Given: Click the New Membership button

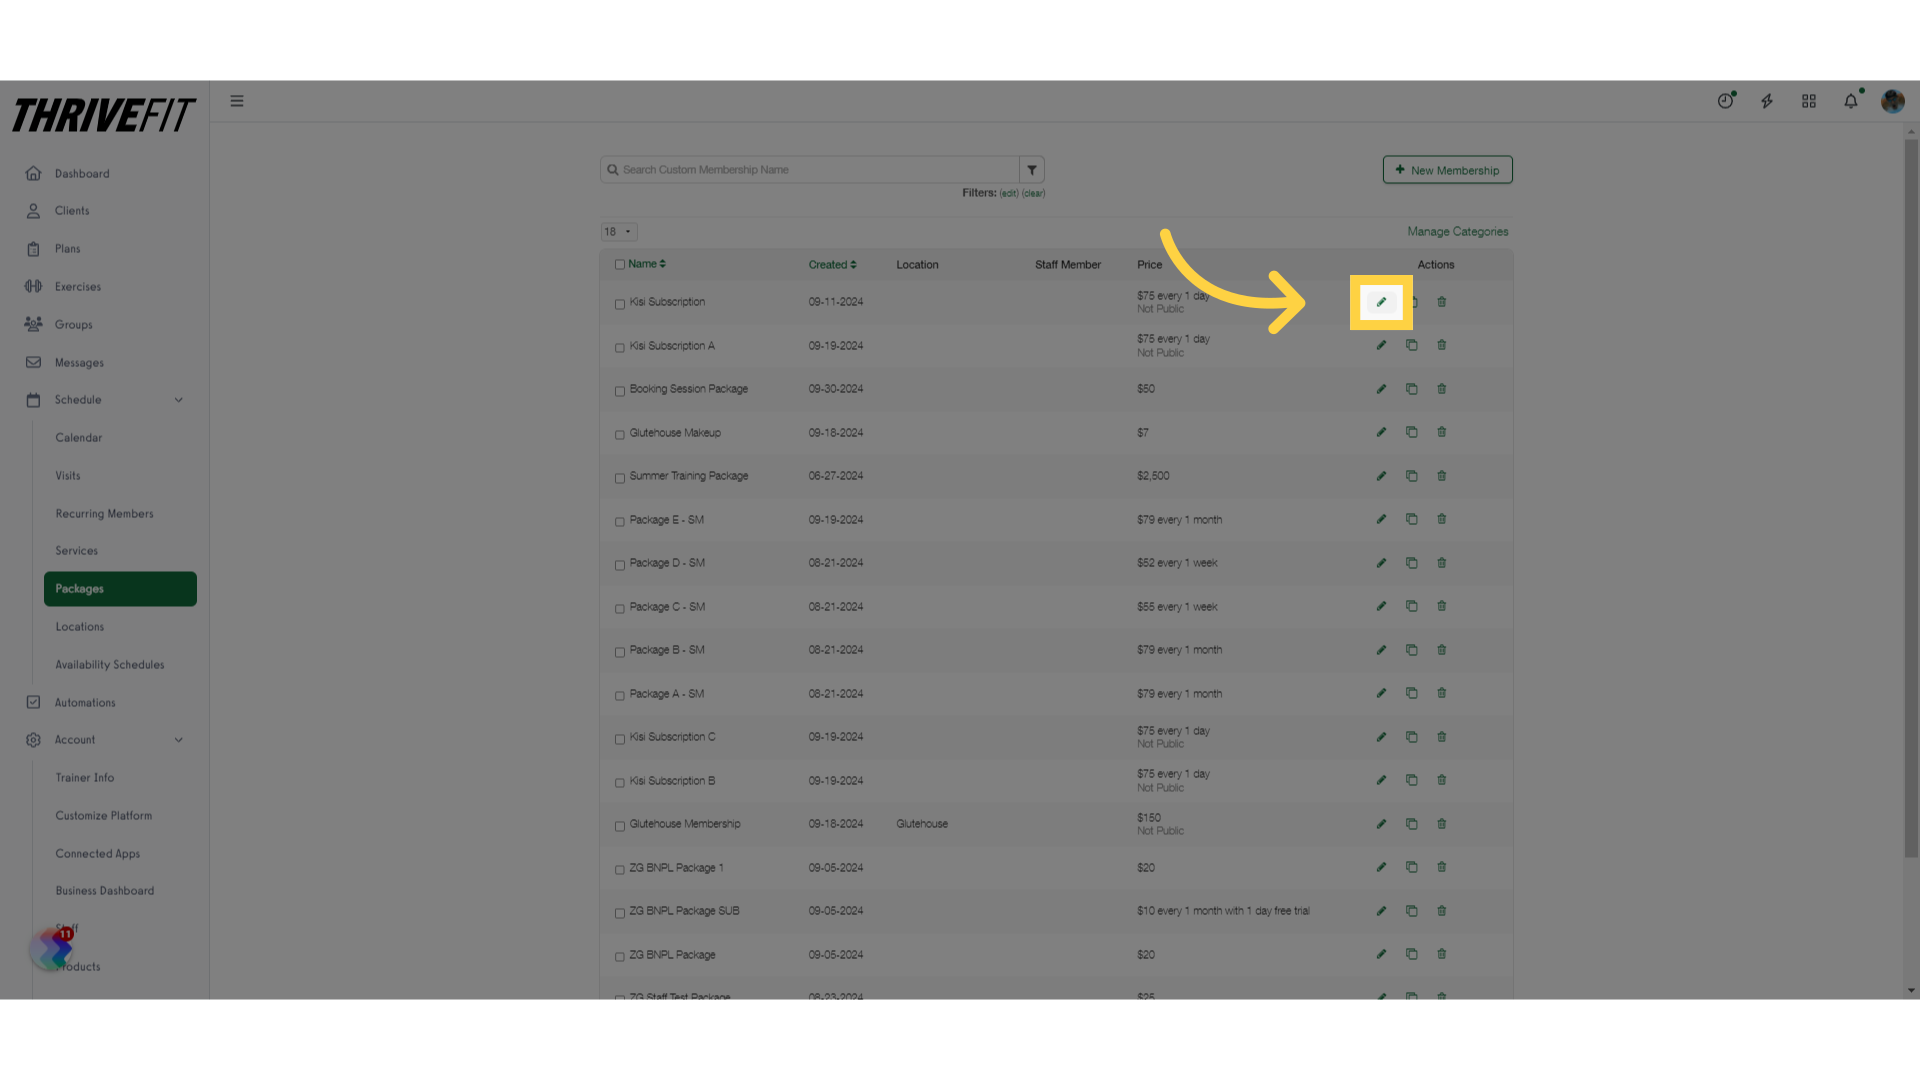Looking at the screenshot, I should coord(1447,169).
